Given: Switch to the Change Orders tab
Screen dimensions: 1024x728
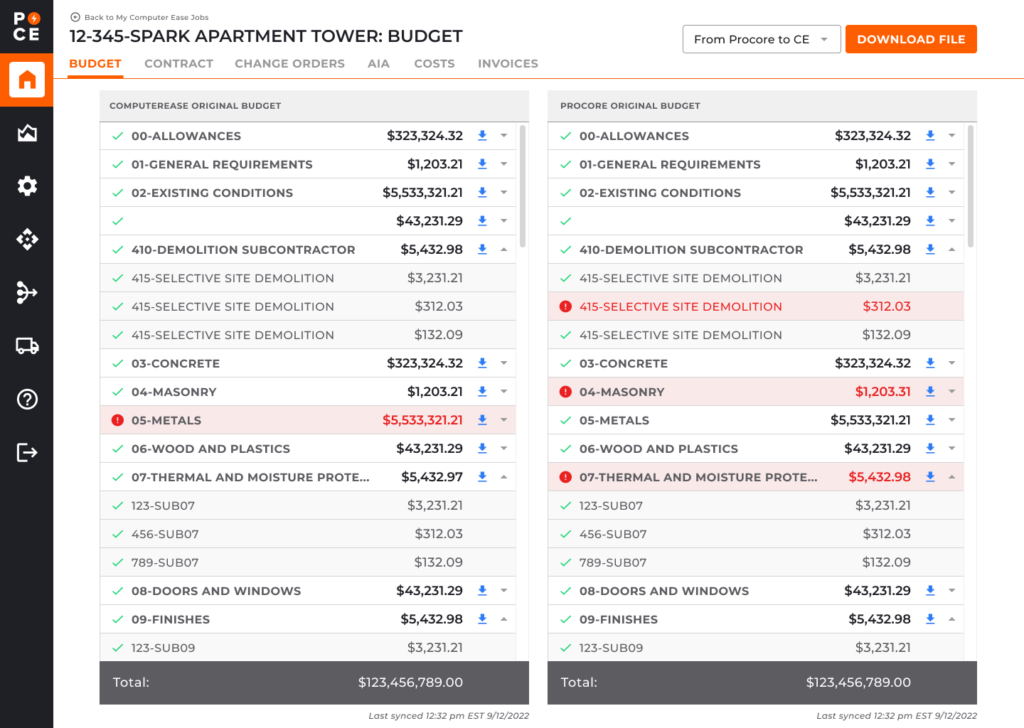Looking at the screenshot, I should (x=289, y=63).
